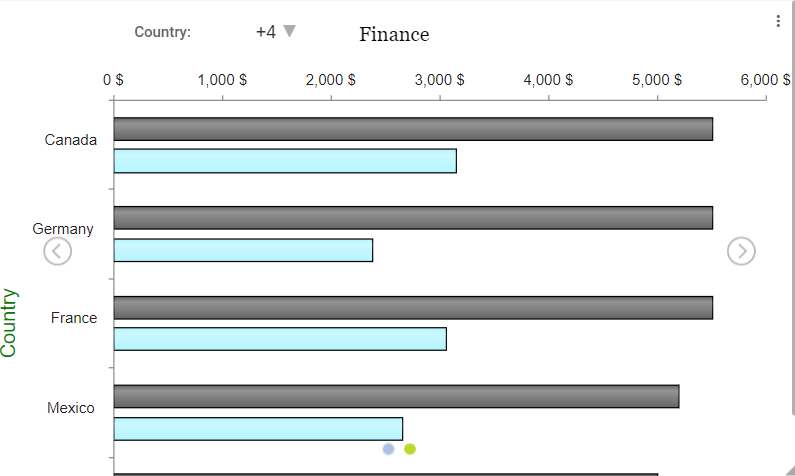Open the three-dot options menu

(778, 22)
